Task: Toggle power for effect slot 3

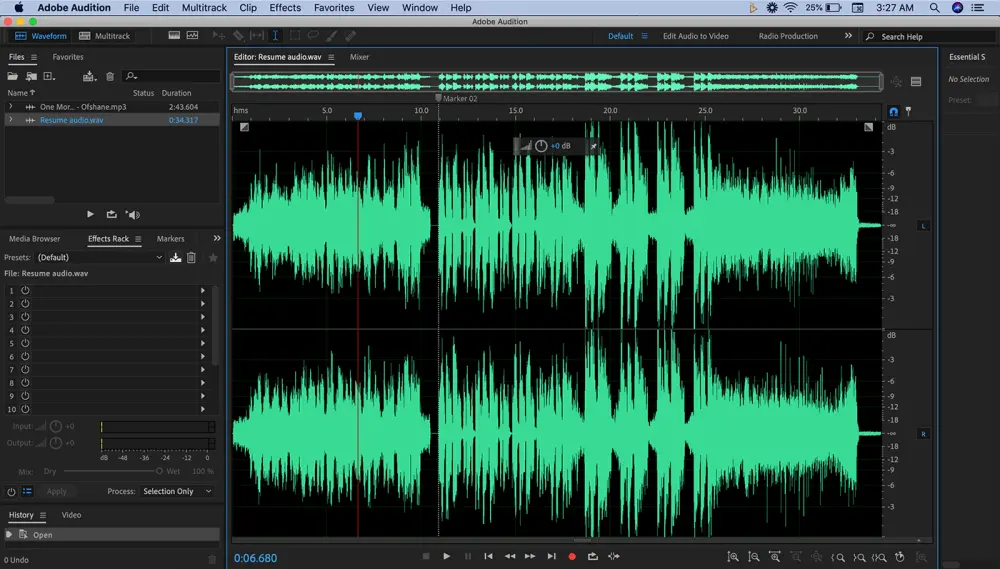Action: 25,316
